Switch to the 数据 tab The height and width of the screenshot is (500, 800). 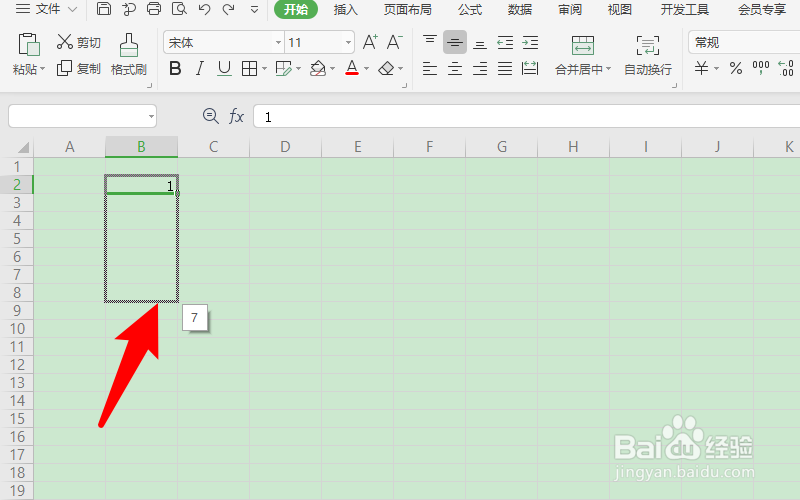(x=520, y=9)
